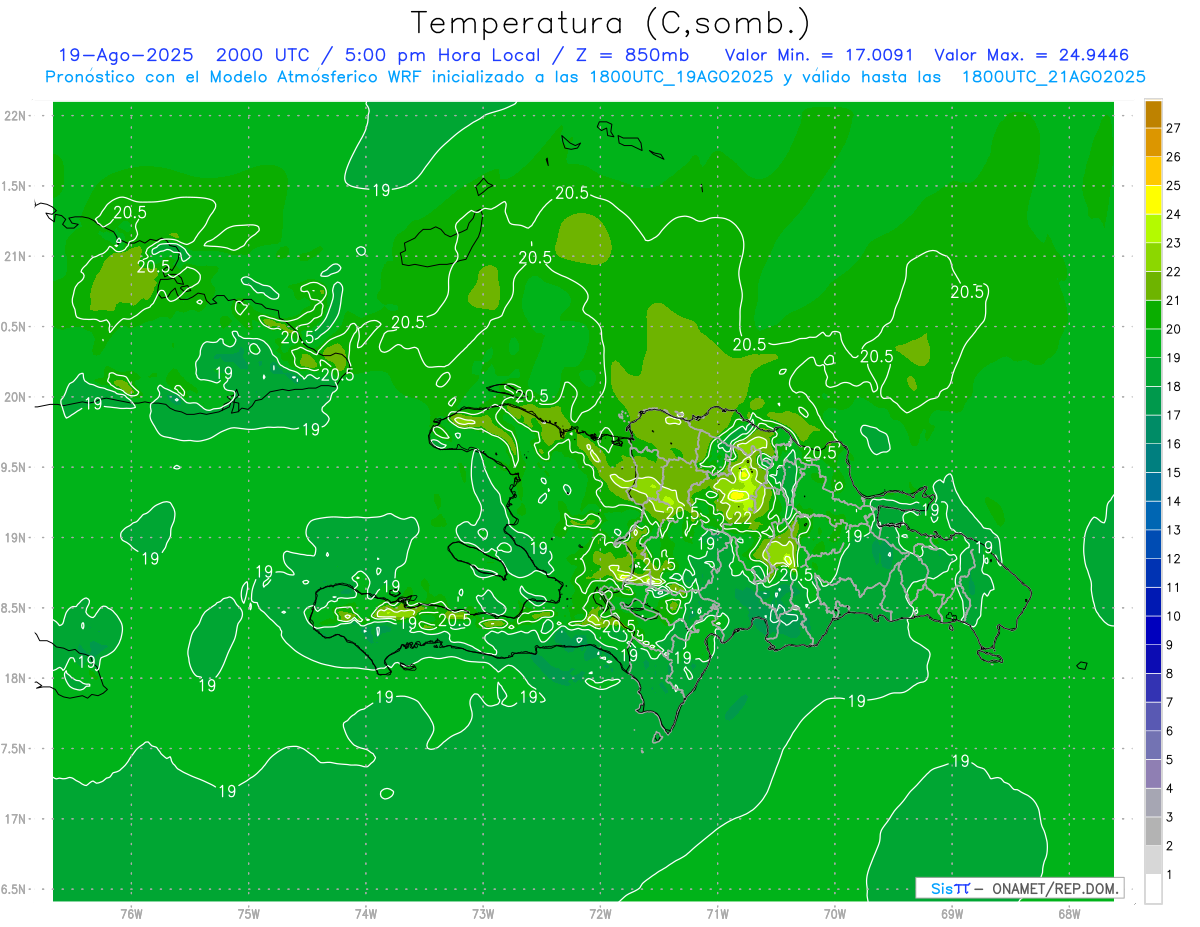The image size is (1200, 927).
Task: Click 'Pronóstico con el Modelo Atmosferico WRF' text
Action: [235, 78]
